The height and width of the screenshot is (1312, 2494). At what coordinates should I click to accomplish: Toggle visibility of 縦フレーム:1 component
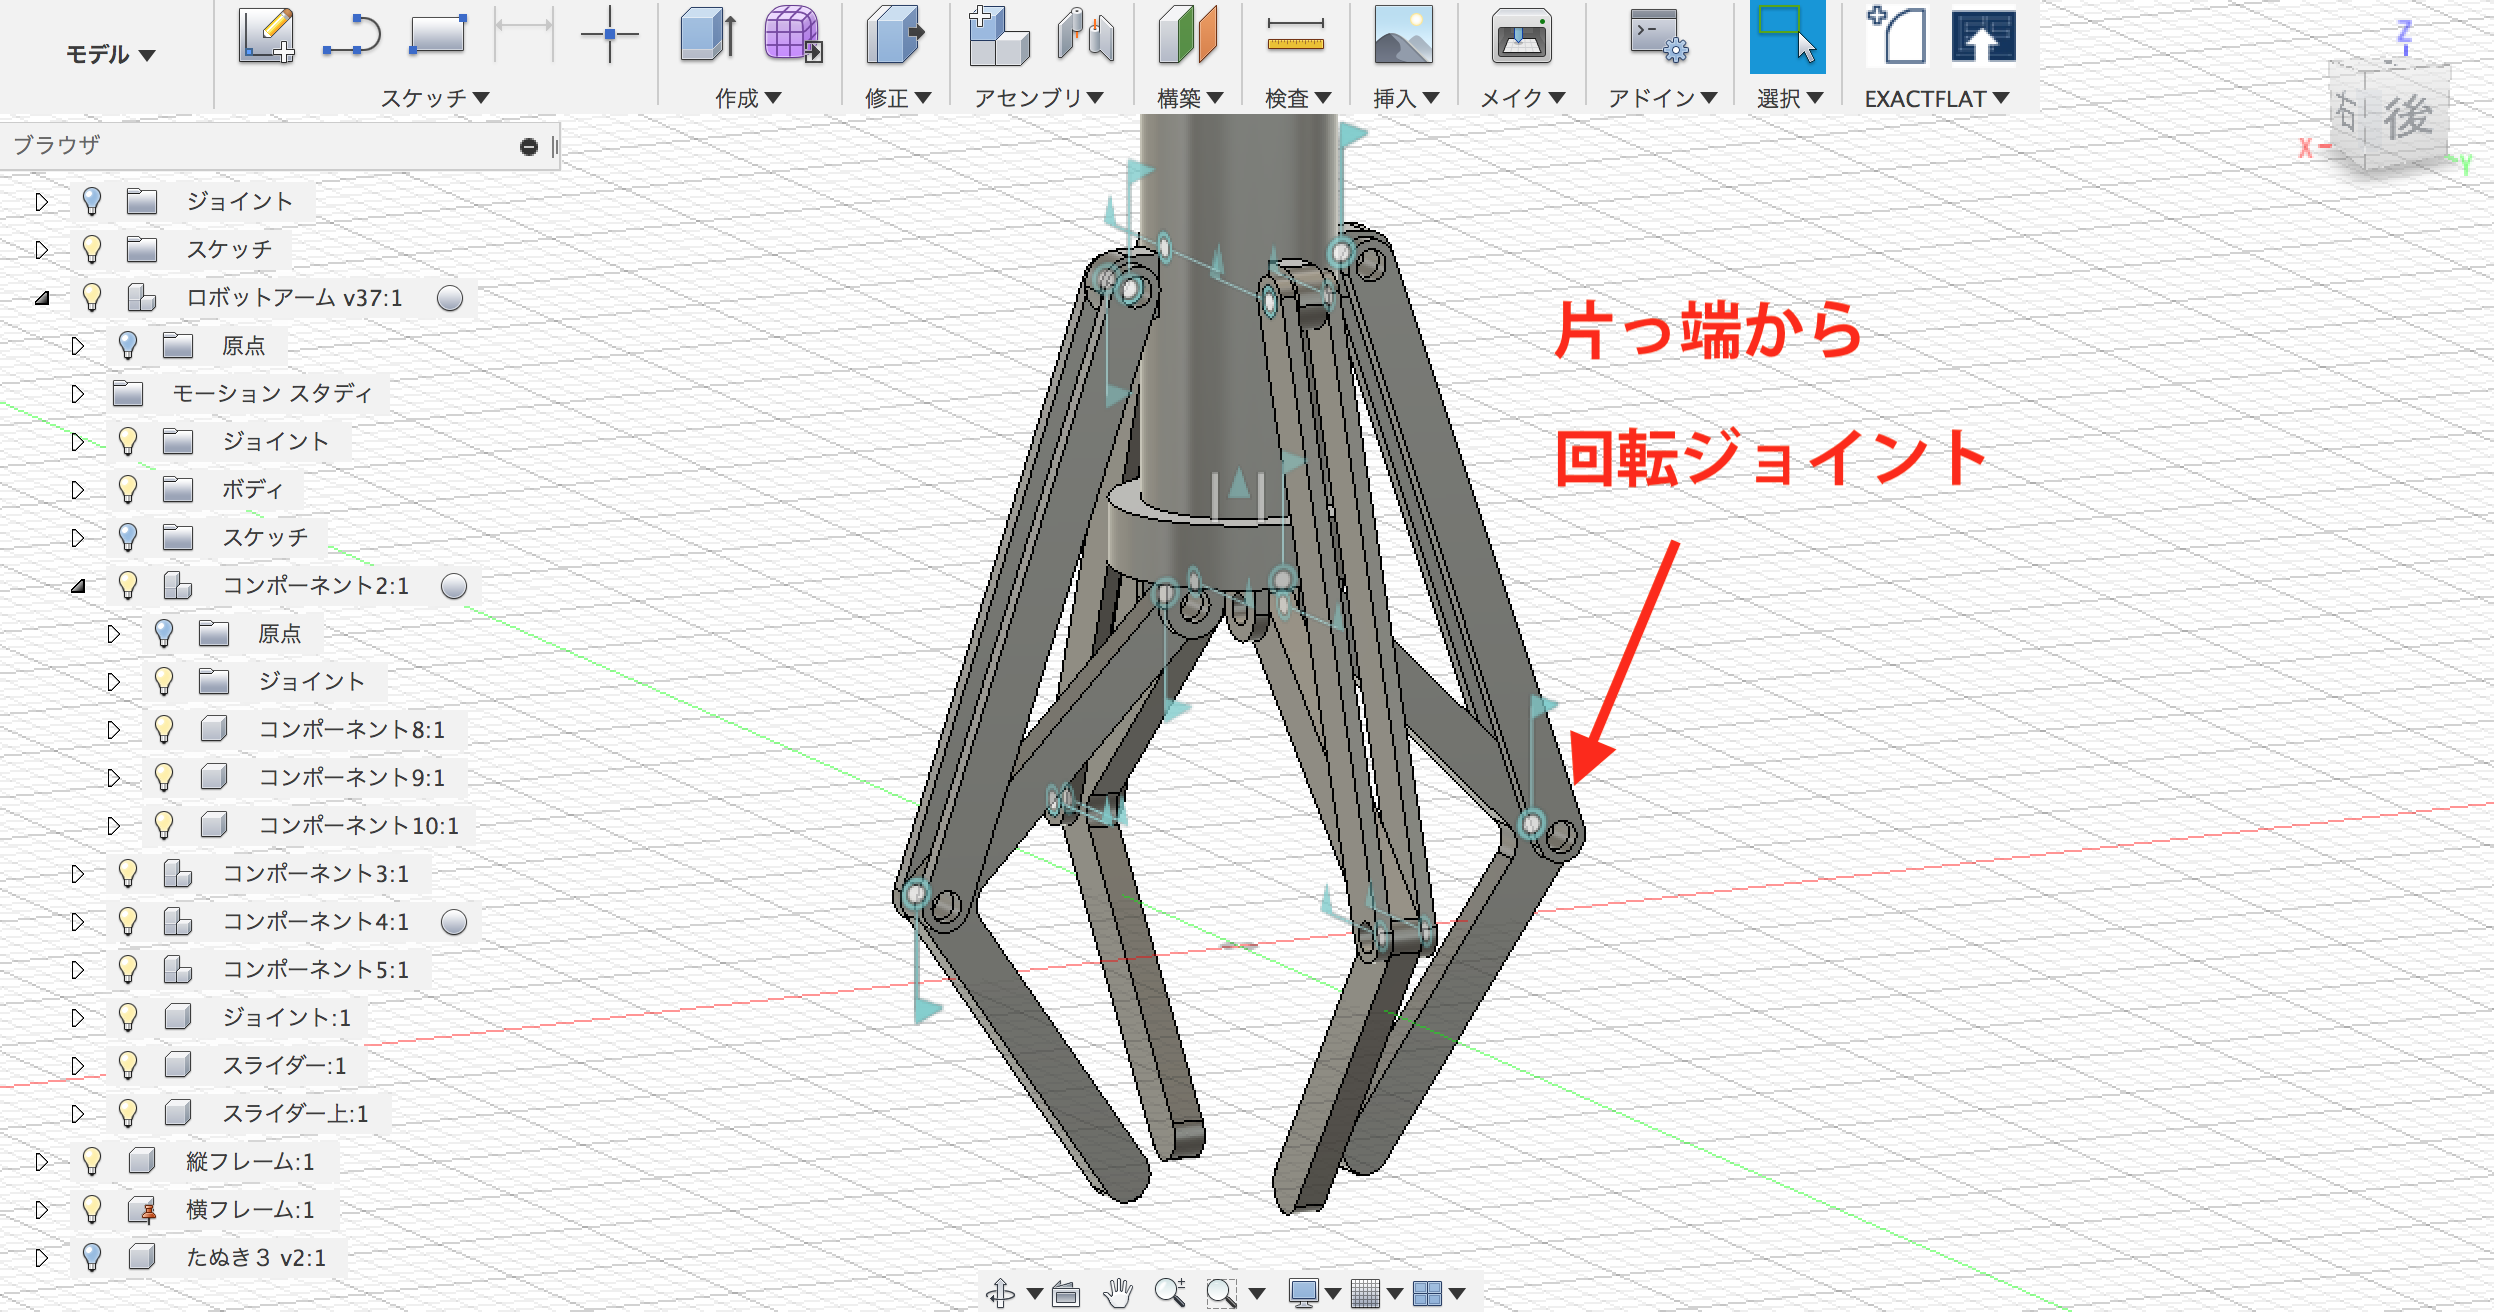tap(93, 1162)
